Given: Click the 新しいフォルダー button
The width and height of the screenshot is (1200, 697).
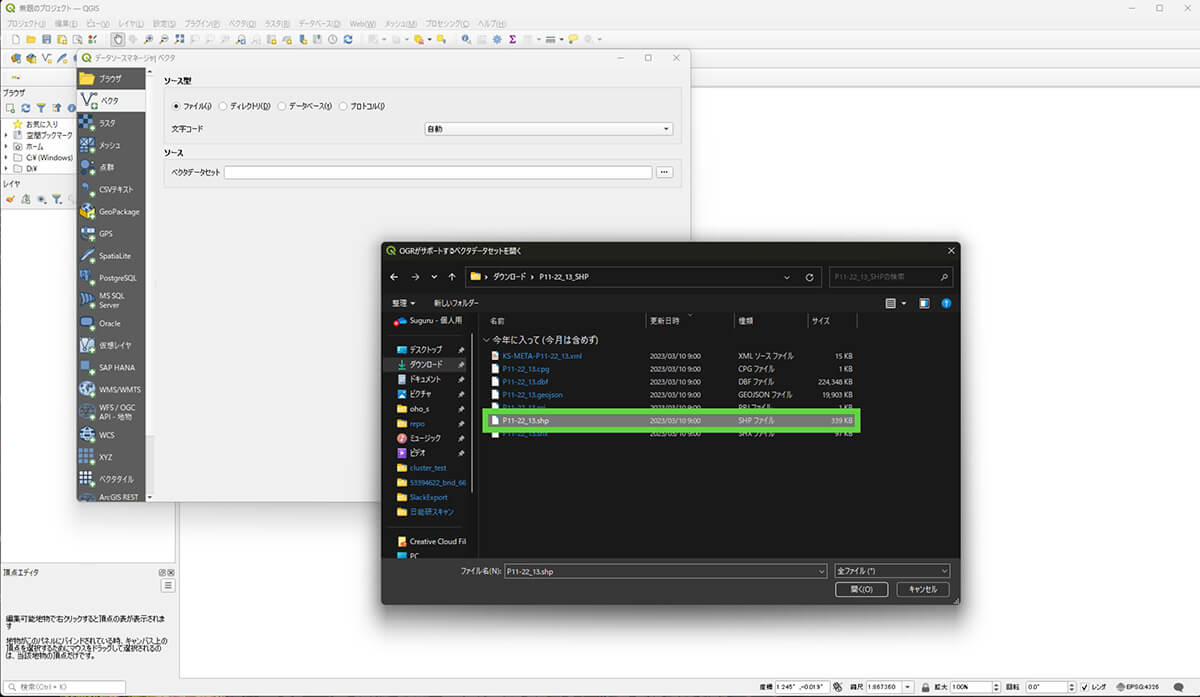Looking at the screenshot, I should click(x=456, y=303).
